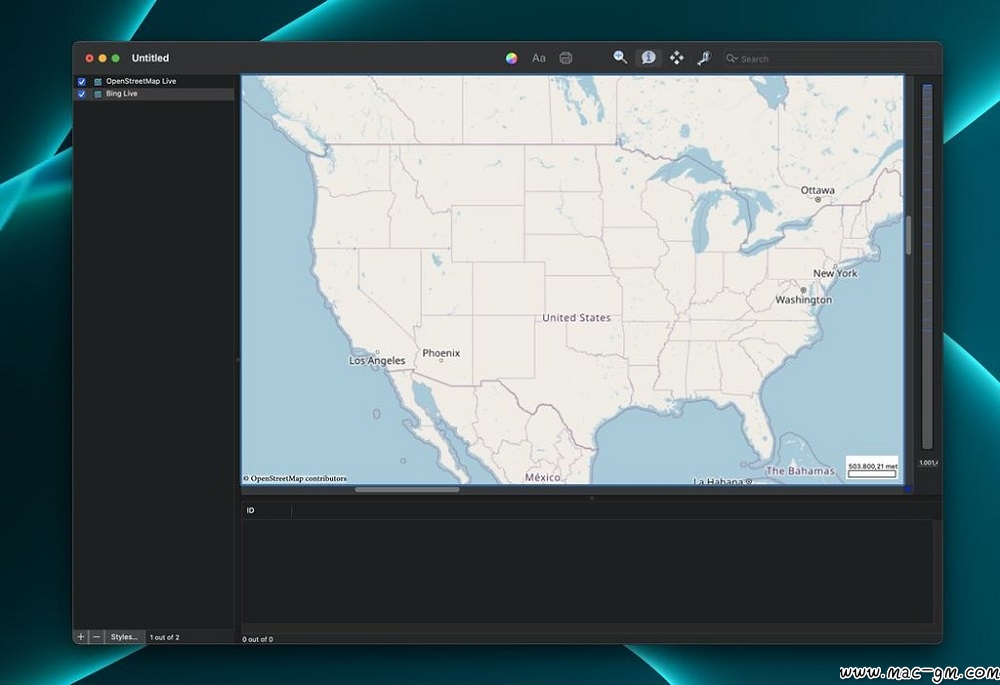Image resolution: width=1000 pixels, height=685 pixels.
Task: Click the '1 out of 2' layer count
Action: tap(165, 637)
